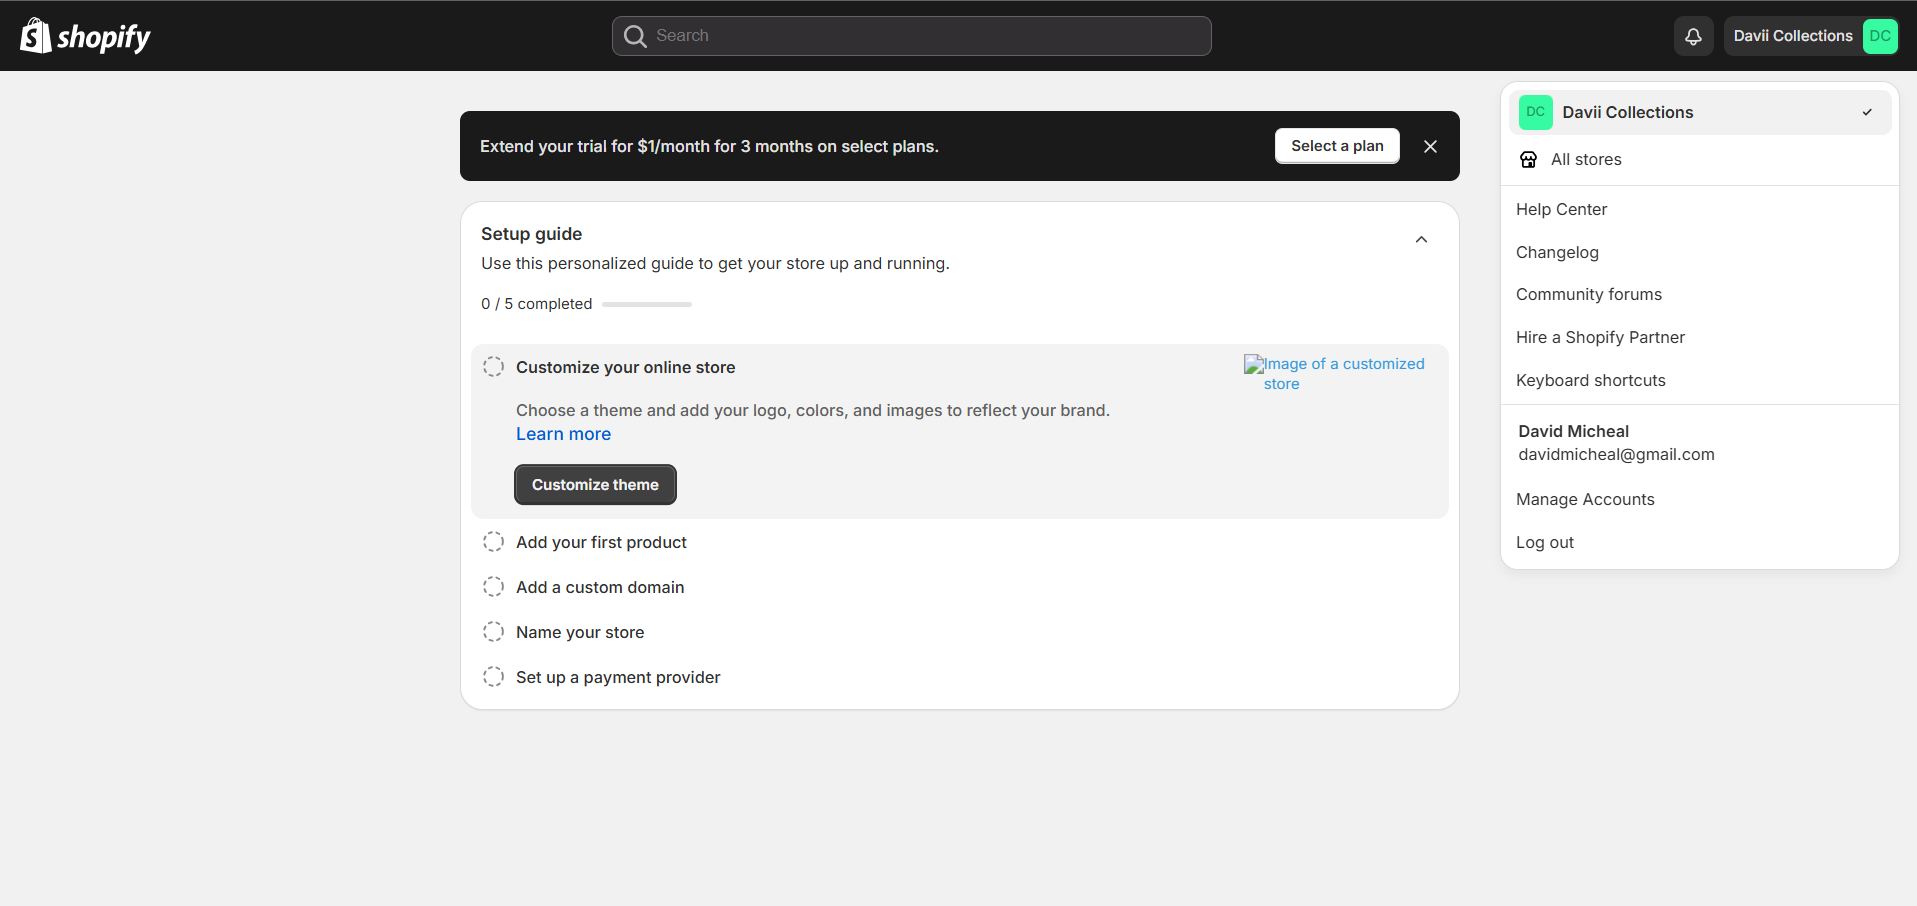Expand Add a custom domain step
Viewport: 1917px width, 906px height.
600,587
